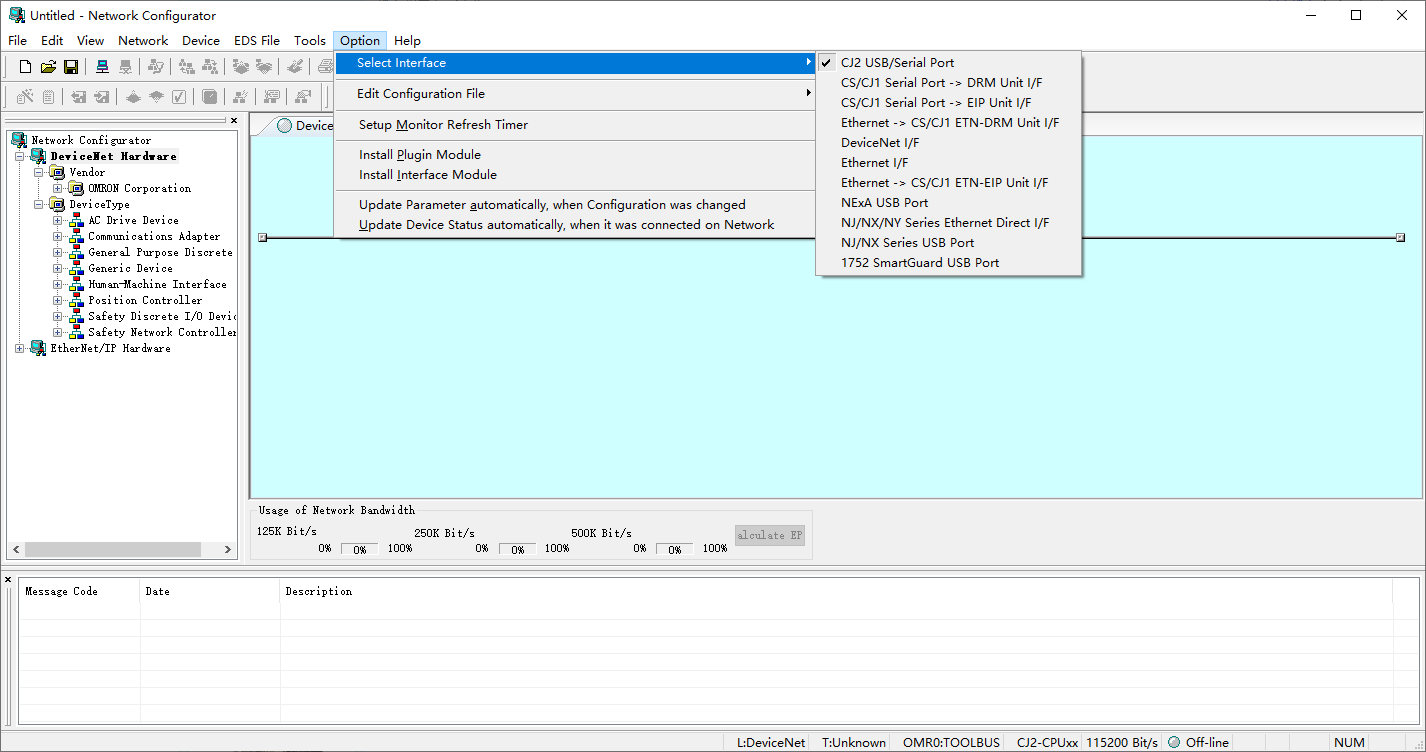Image resolution: width=1426 pixels, height=752 pixels.
Task: Click the EtherNet/IP Hardware computer icon
Action: point(38,348)
